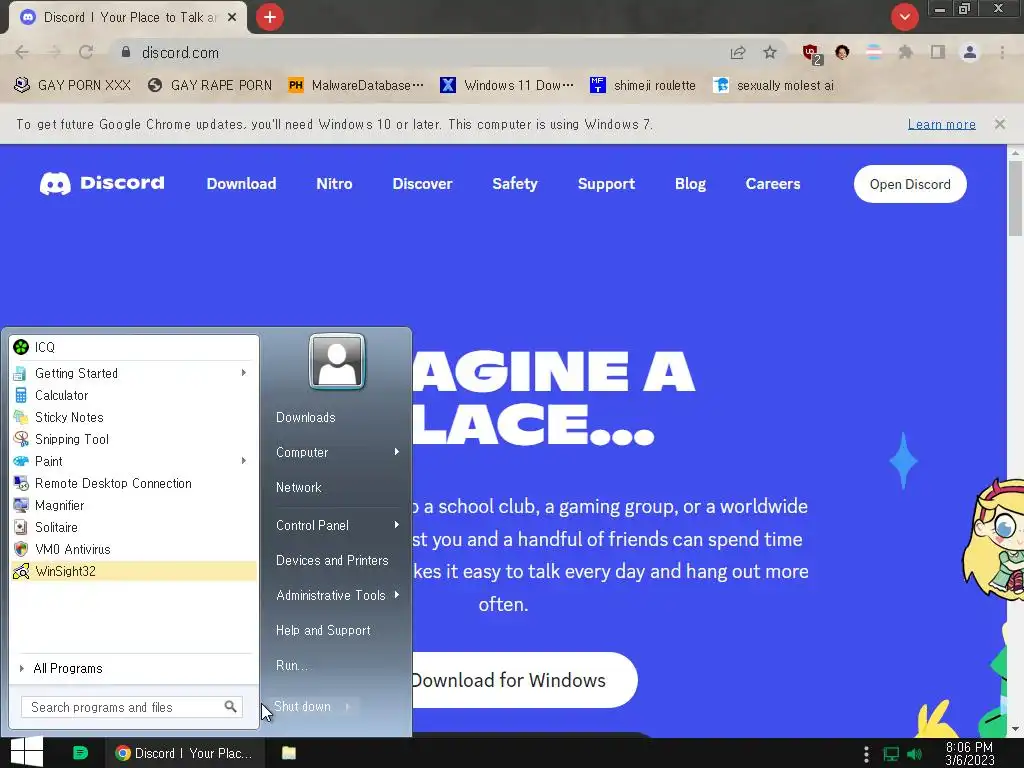
Task: Click the Search programs and files field
Action: pos(131,707)
